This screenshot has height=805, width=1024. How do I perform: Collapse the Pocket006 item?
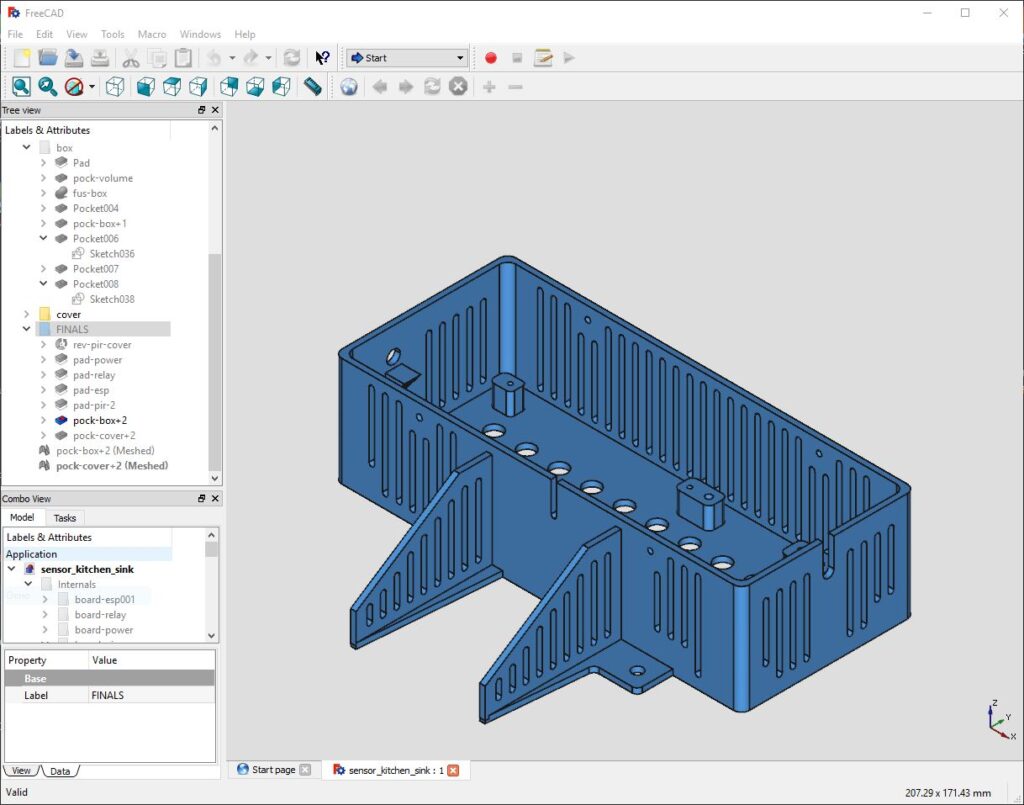point(43,238)
